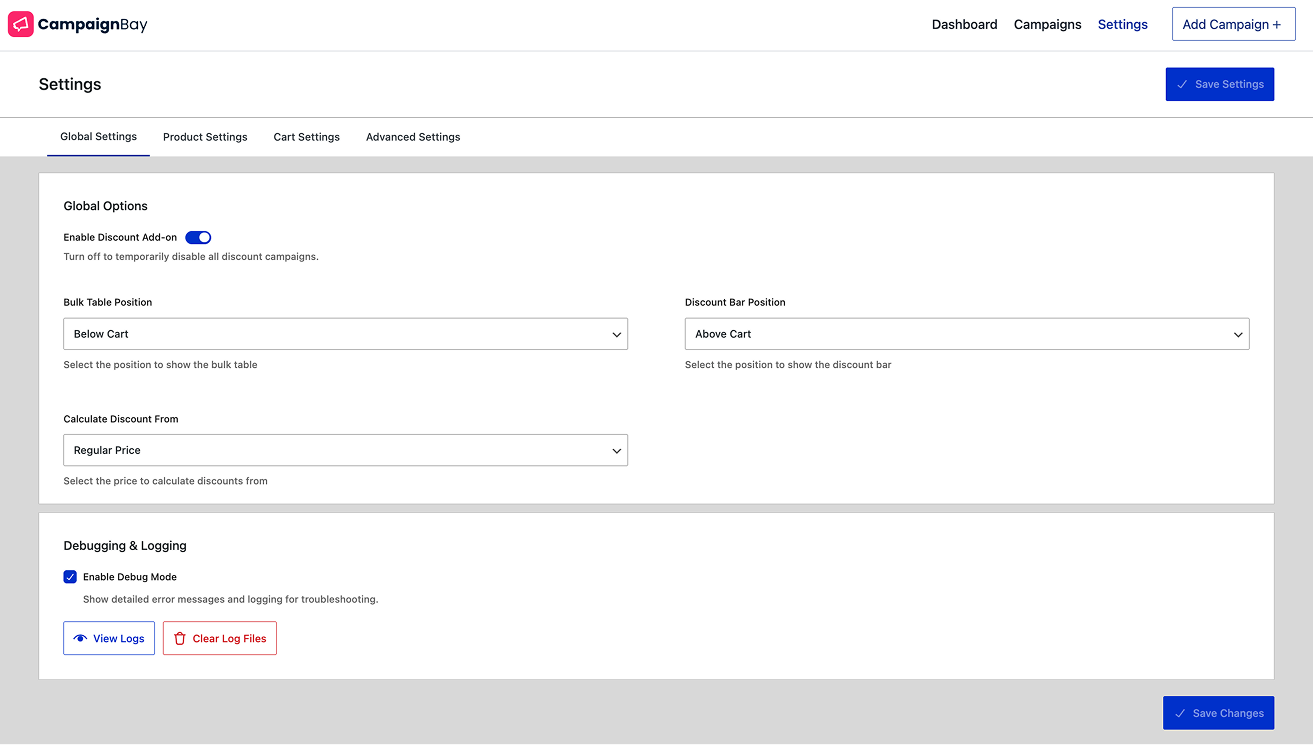The height and width of the screenshot is (745, 1313).
Task: Toggle the Enable Discount Add-on switch
Action: (x=198, y=237)
